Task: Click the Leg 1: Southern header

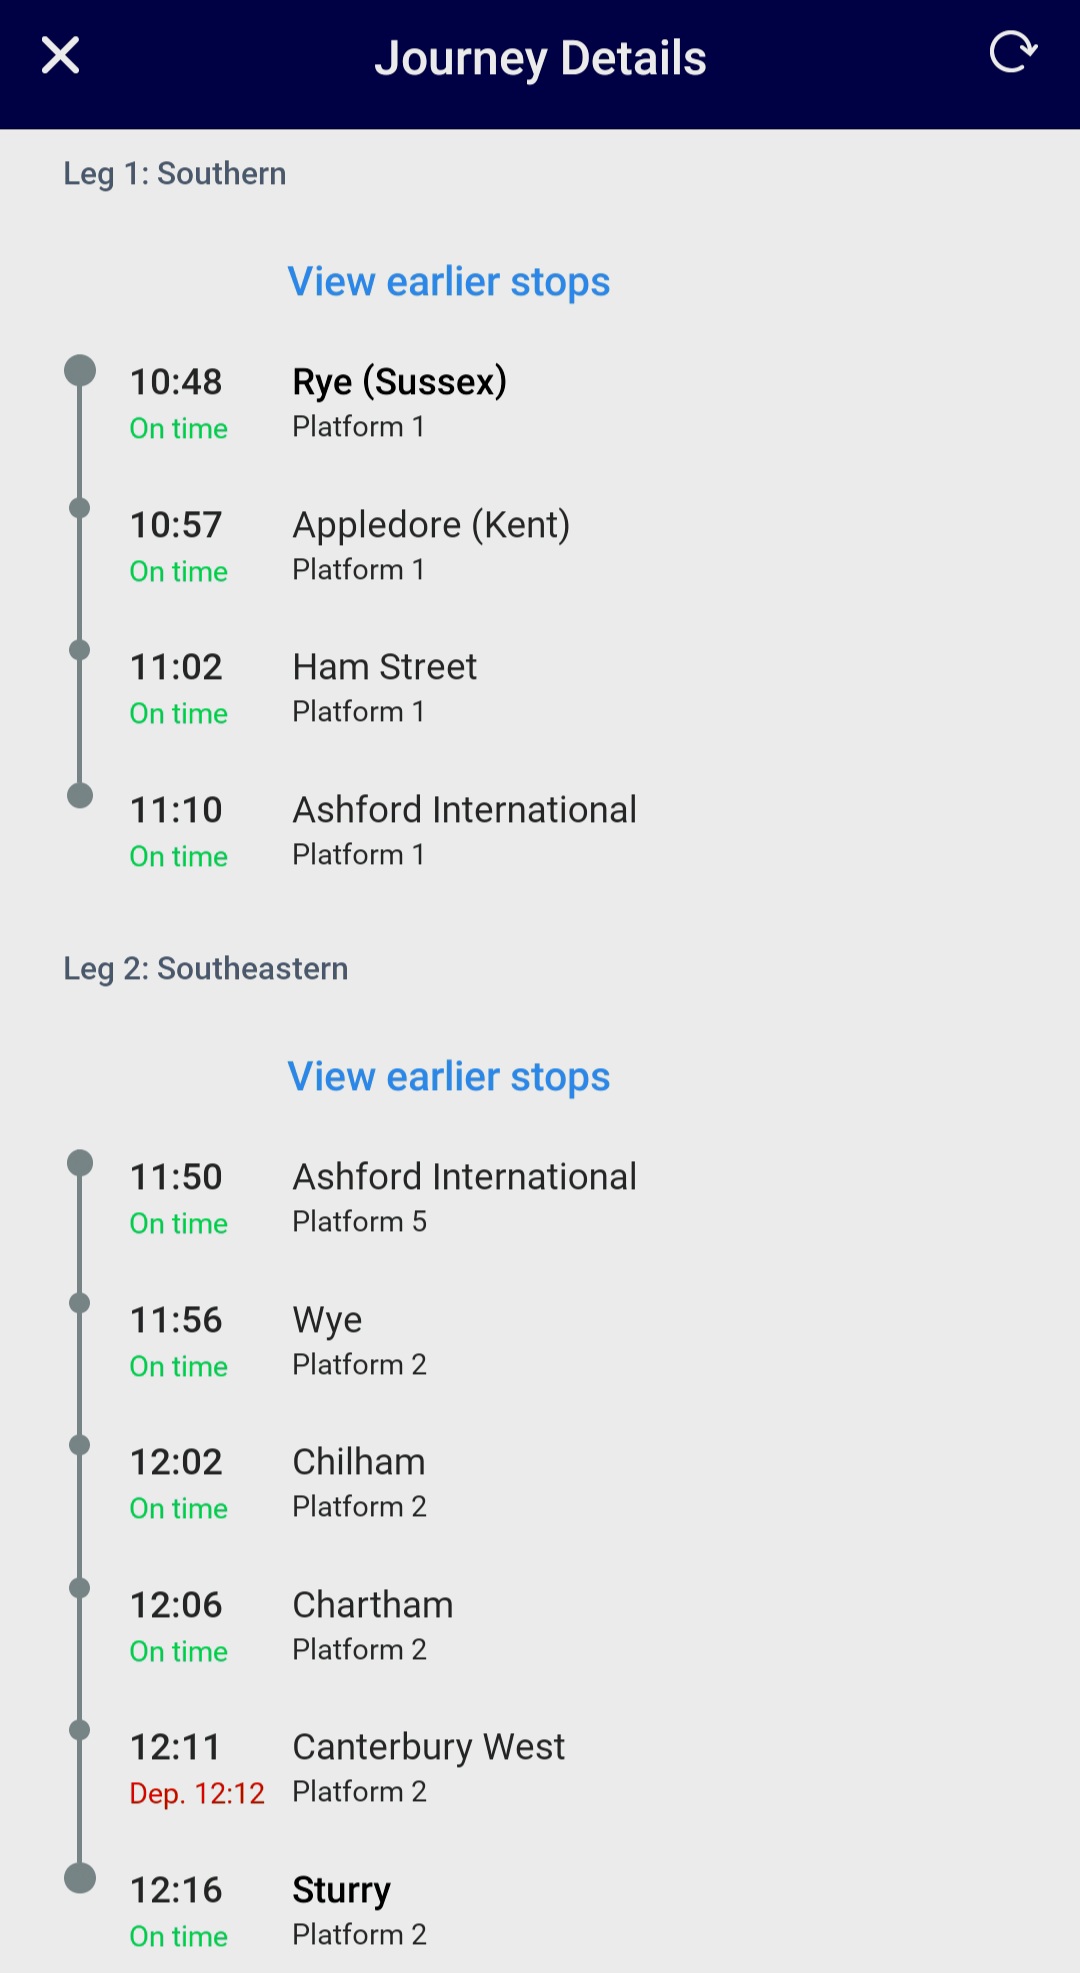Action: point(175,174)
